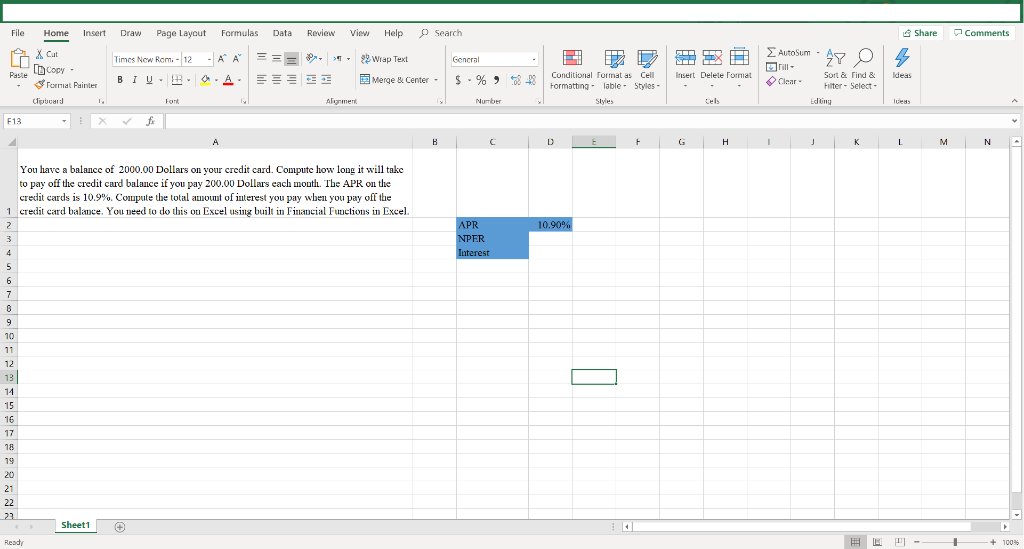This screenshot has width=1024, height=549.
Task: Expand the formula bar
Action: tap(1014, 121)
